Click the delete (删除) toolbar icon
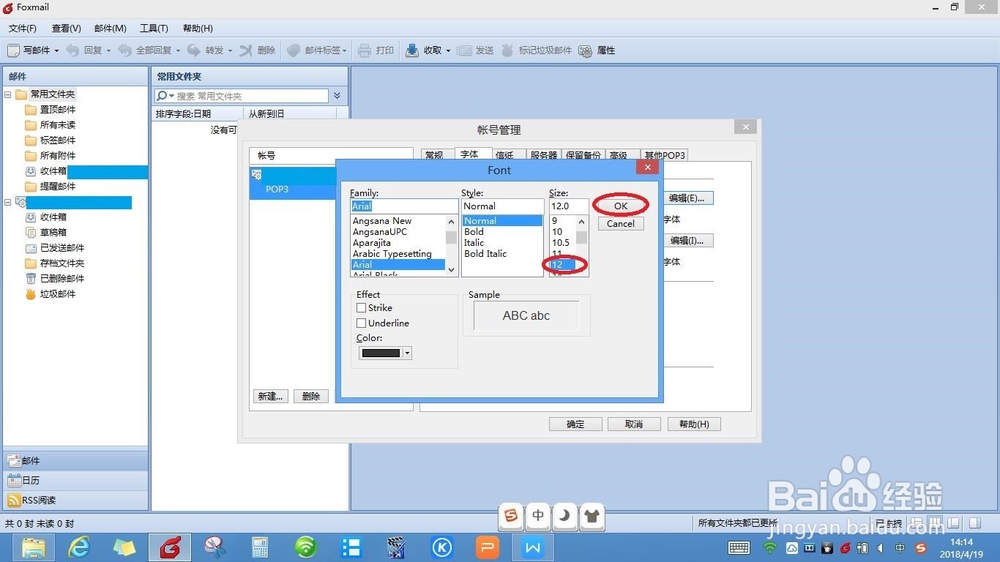The width and height of the screenshot is (1000, 562). [246, 50]
